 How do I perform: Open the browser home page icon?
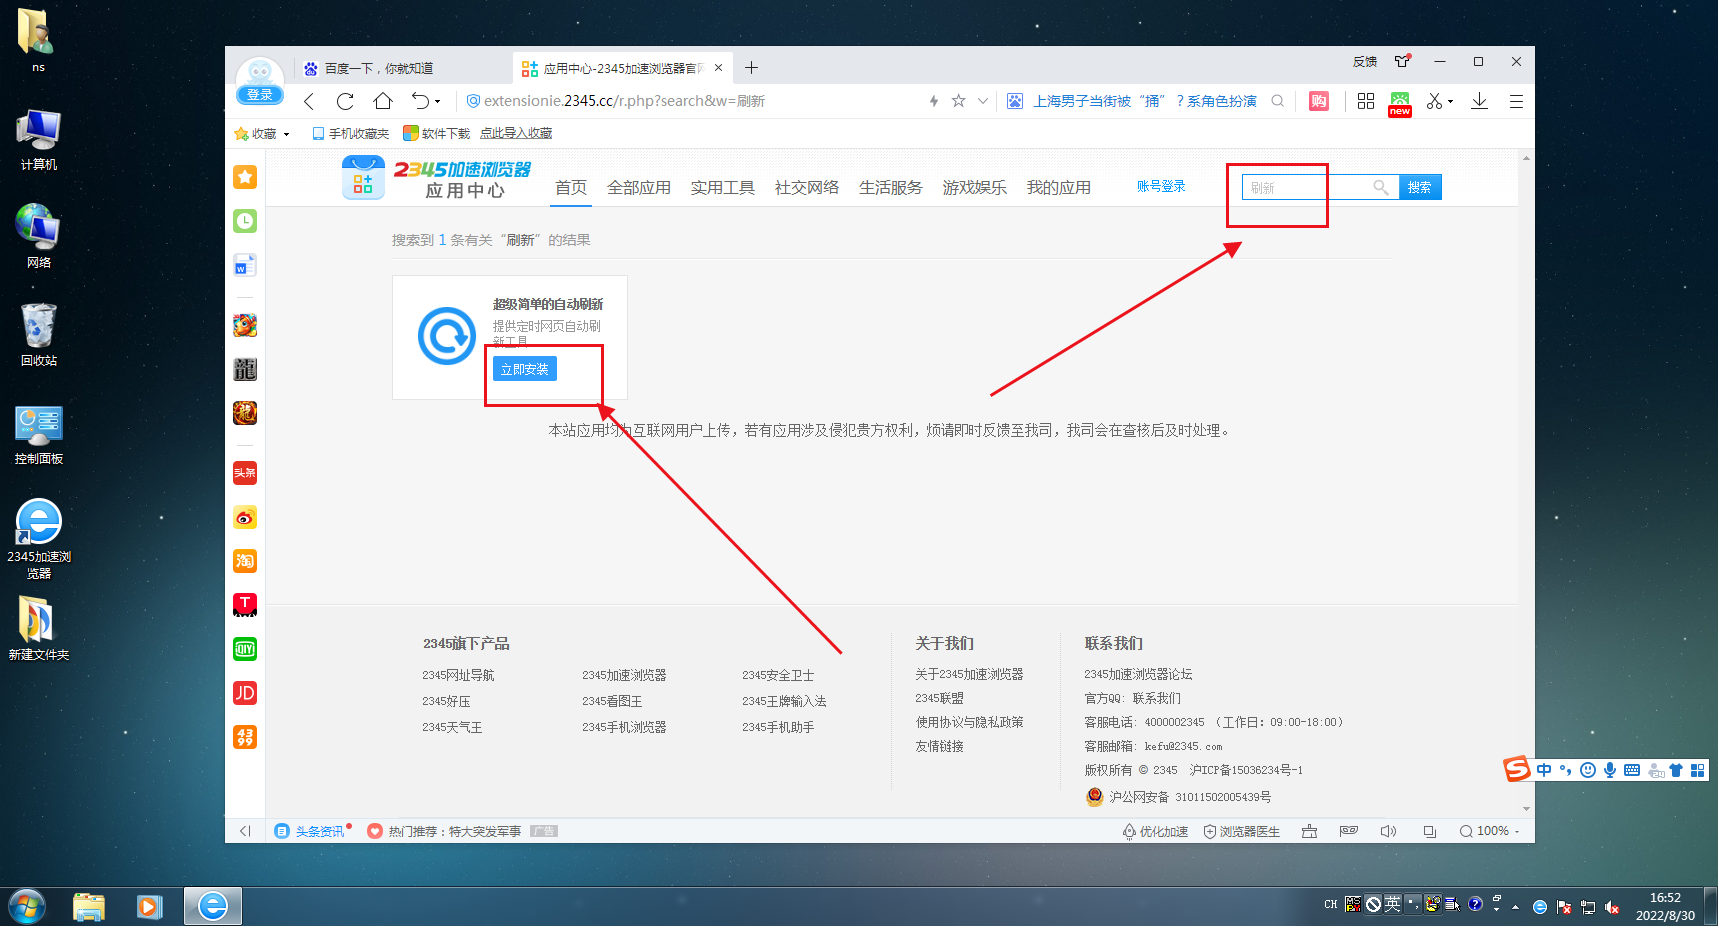(x=383, y=101)
